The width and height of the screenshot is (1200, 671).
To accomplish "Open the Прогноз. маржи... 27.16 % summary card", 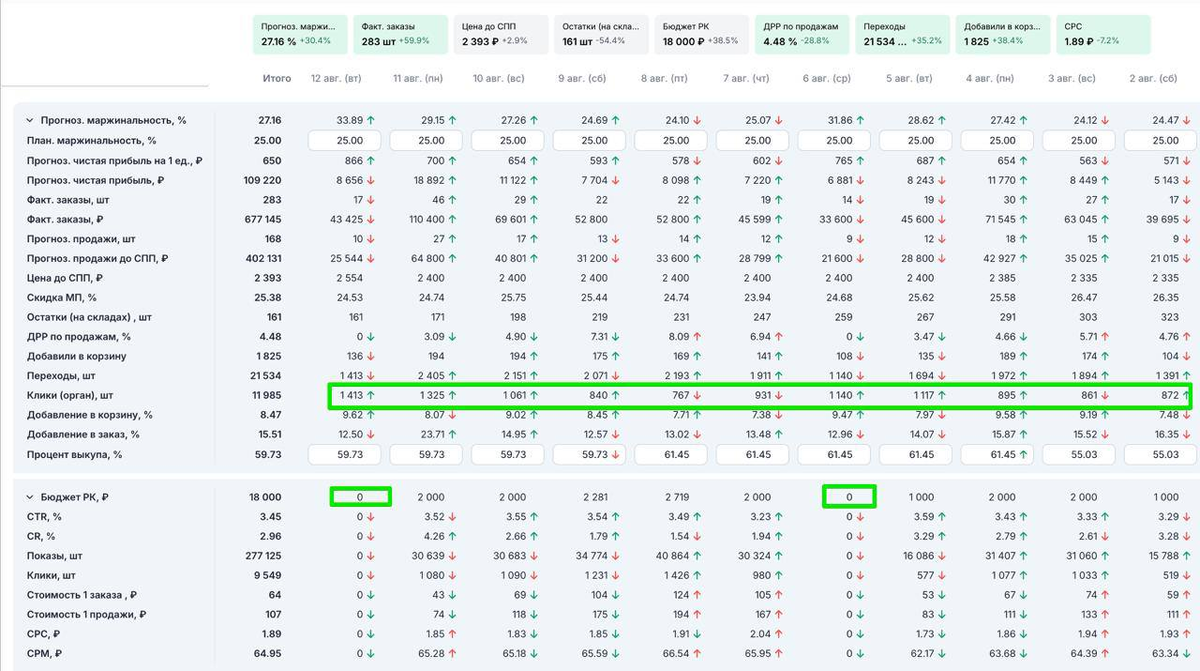I will click(x=300, y=34).
